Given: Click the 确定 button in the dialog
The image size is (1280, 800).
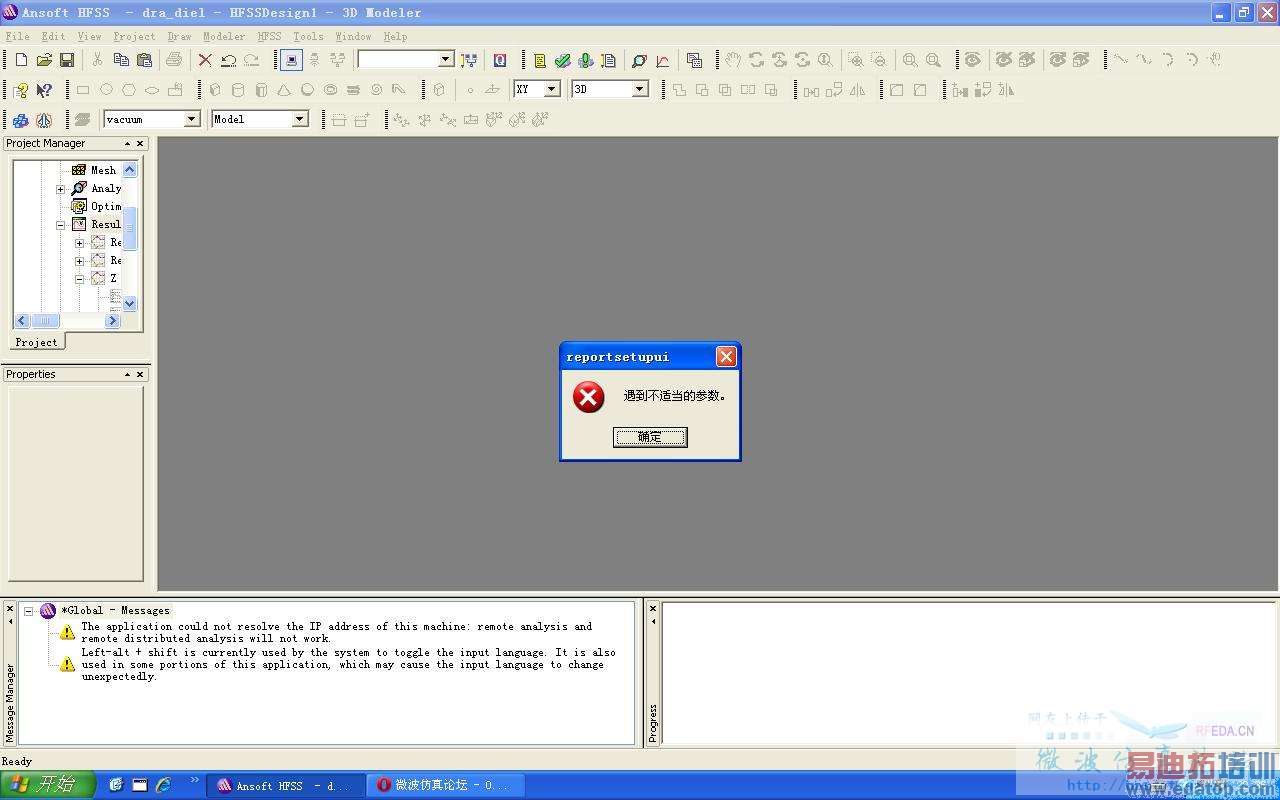Looking at the screenshot, I should point(650,437).
